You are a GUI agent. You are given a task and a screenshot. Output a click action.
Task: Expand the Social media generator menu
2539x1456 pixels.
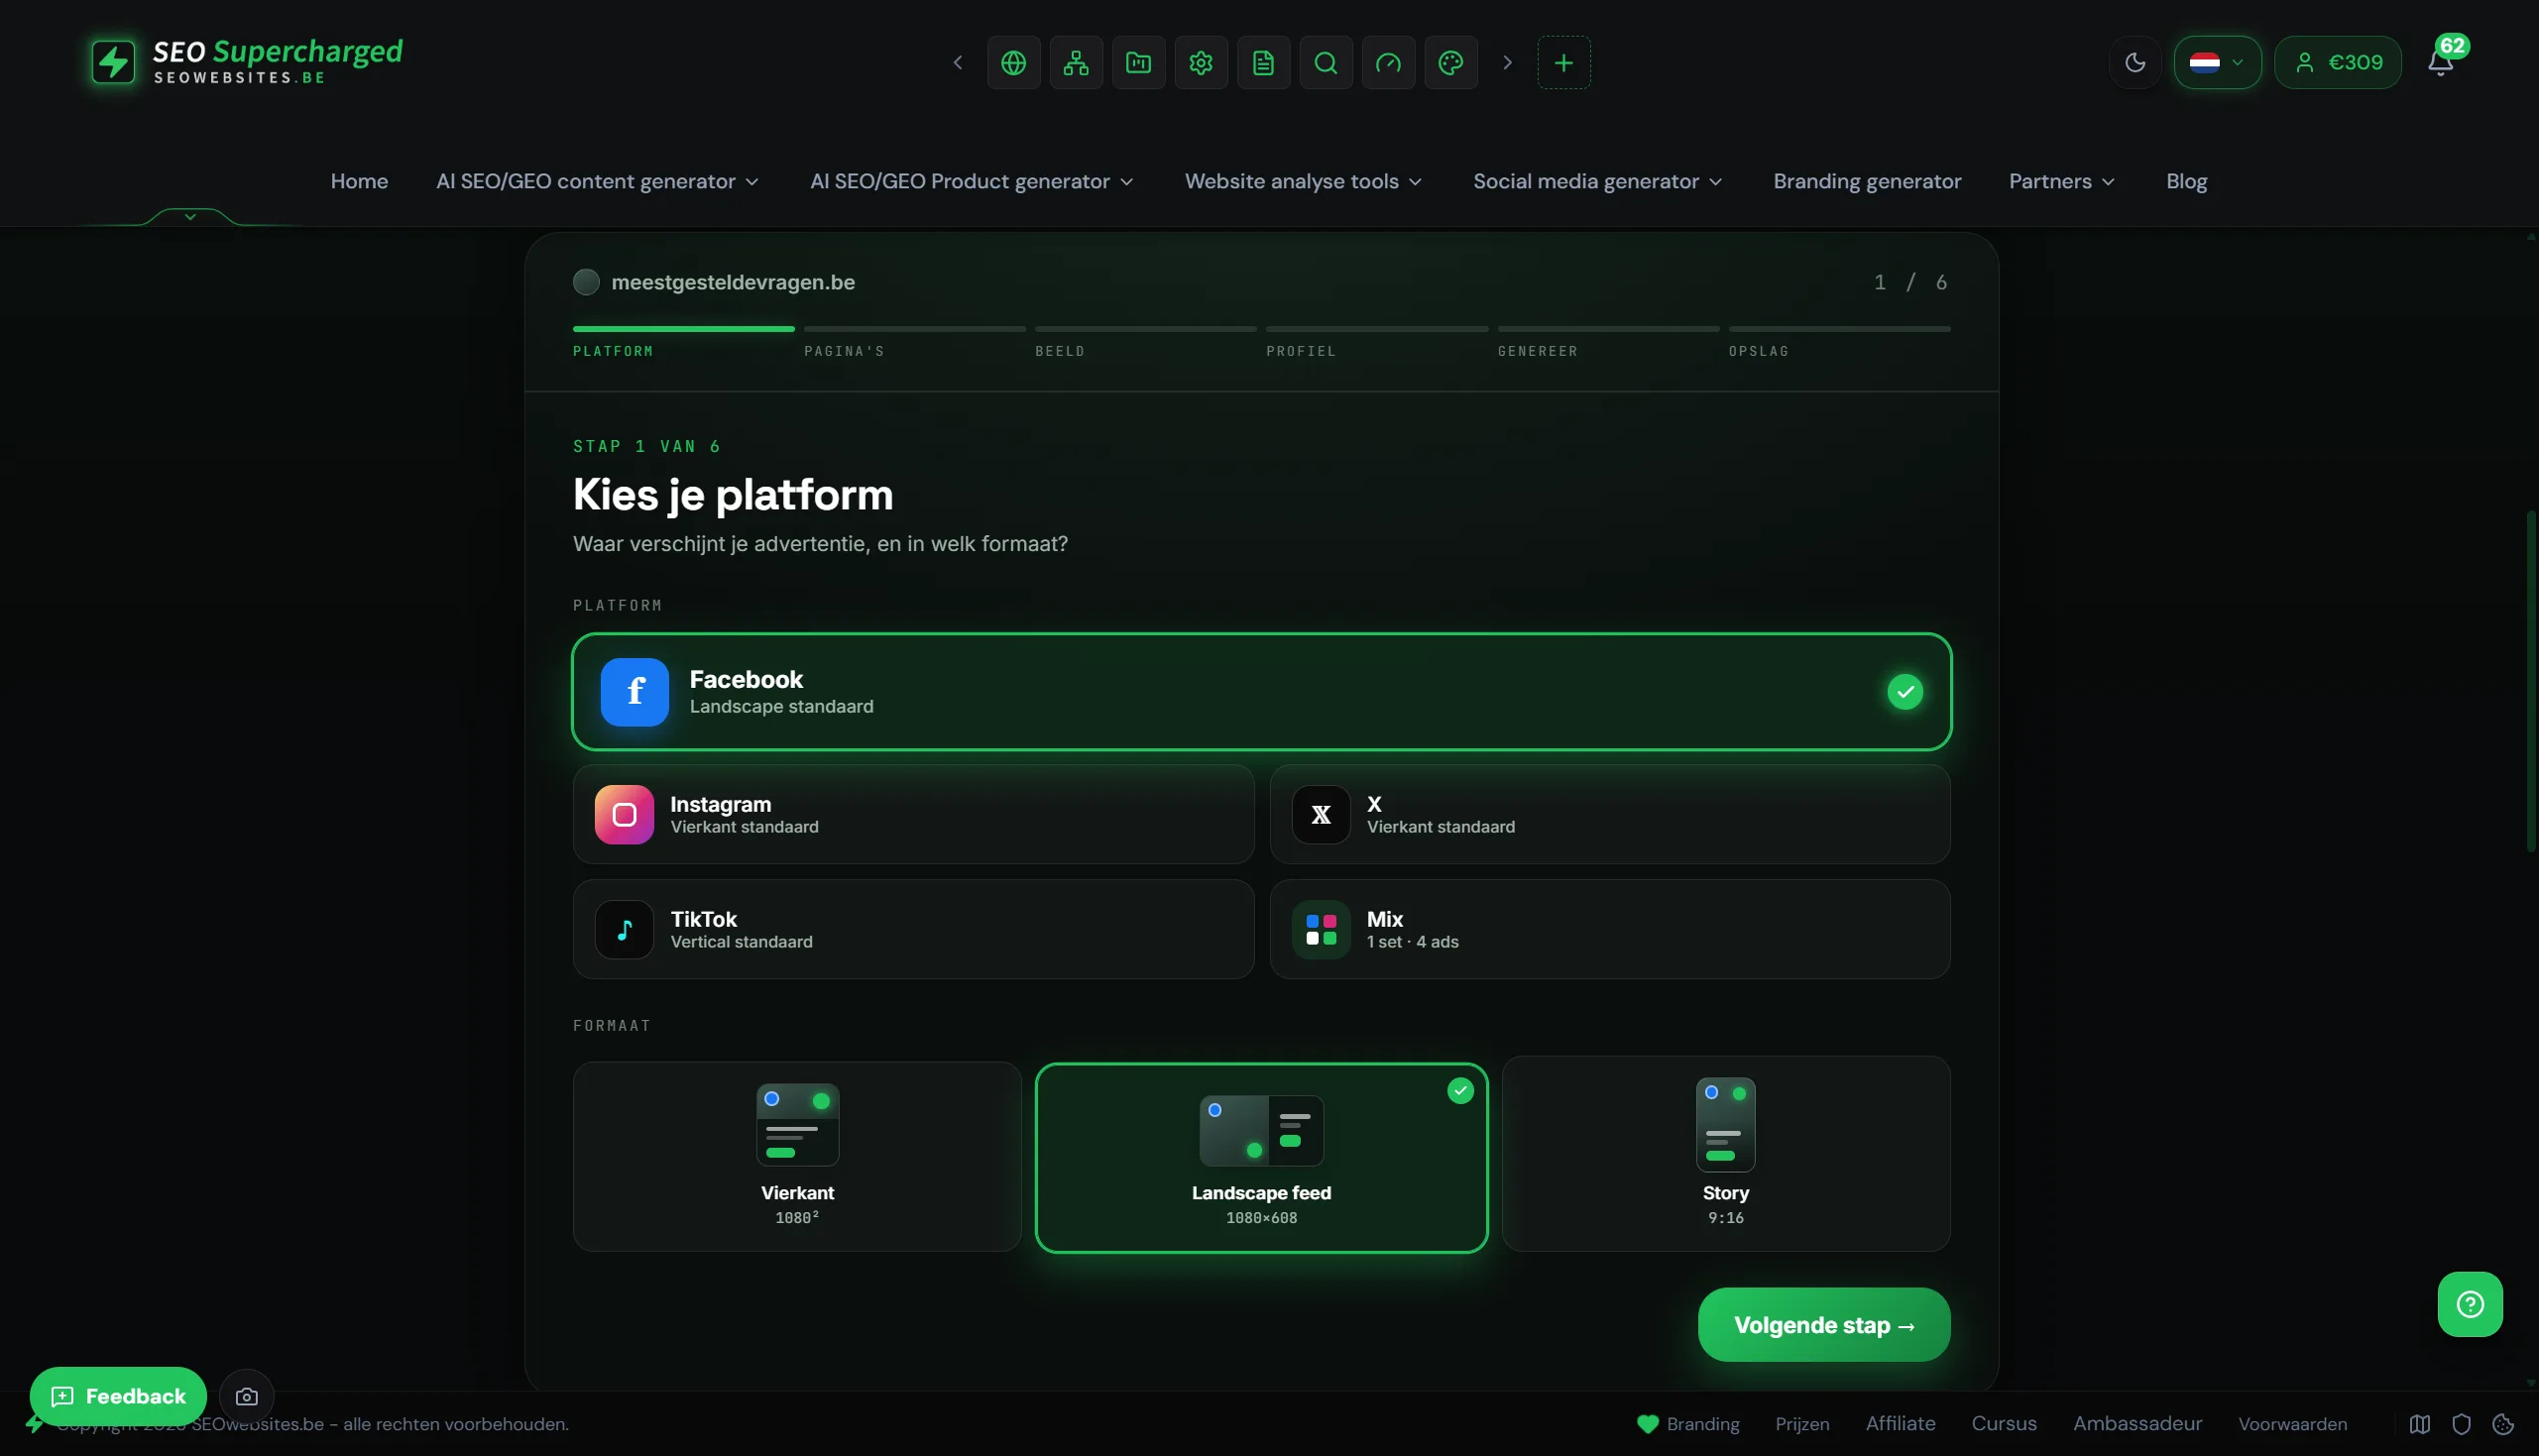point(1597,181)
